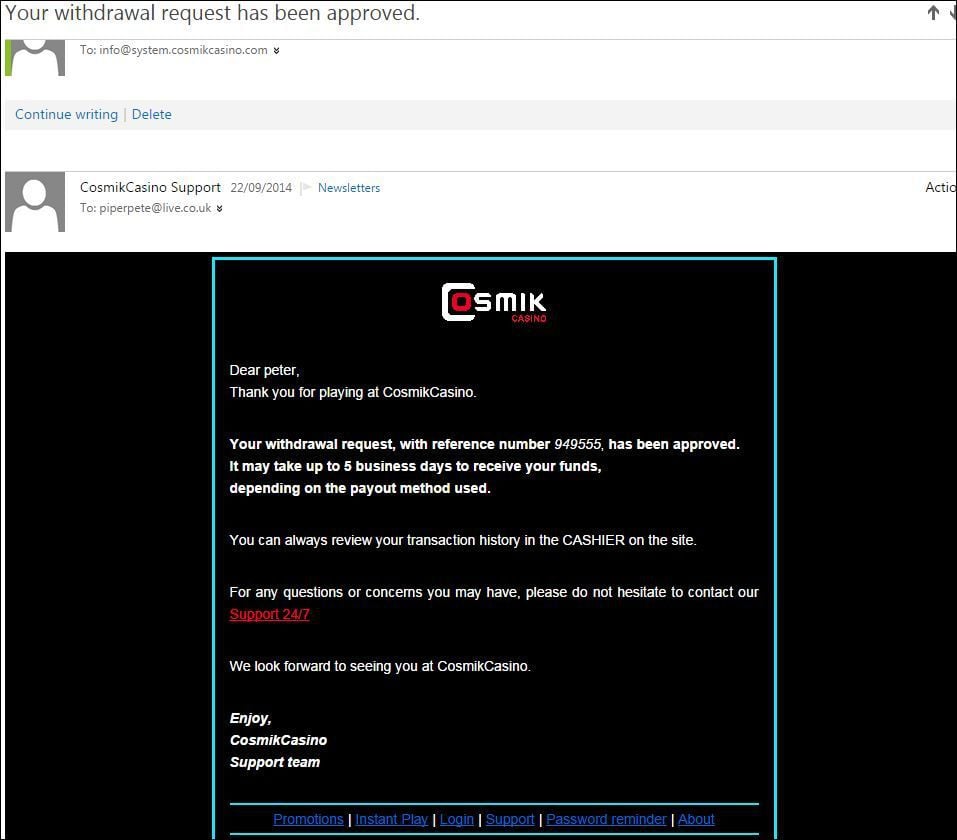This screenshot has width=957, height=840.
Task: Click the draft sender avatar picture
Action: [x=35, y=57]
